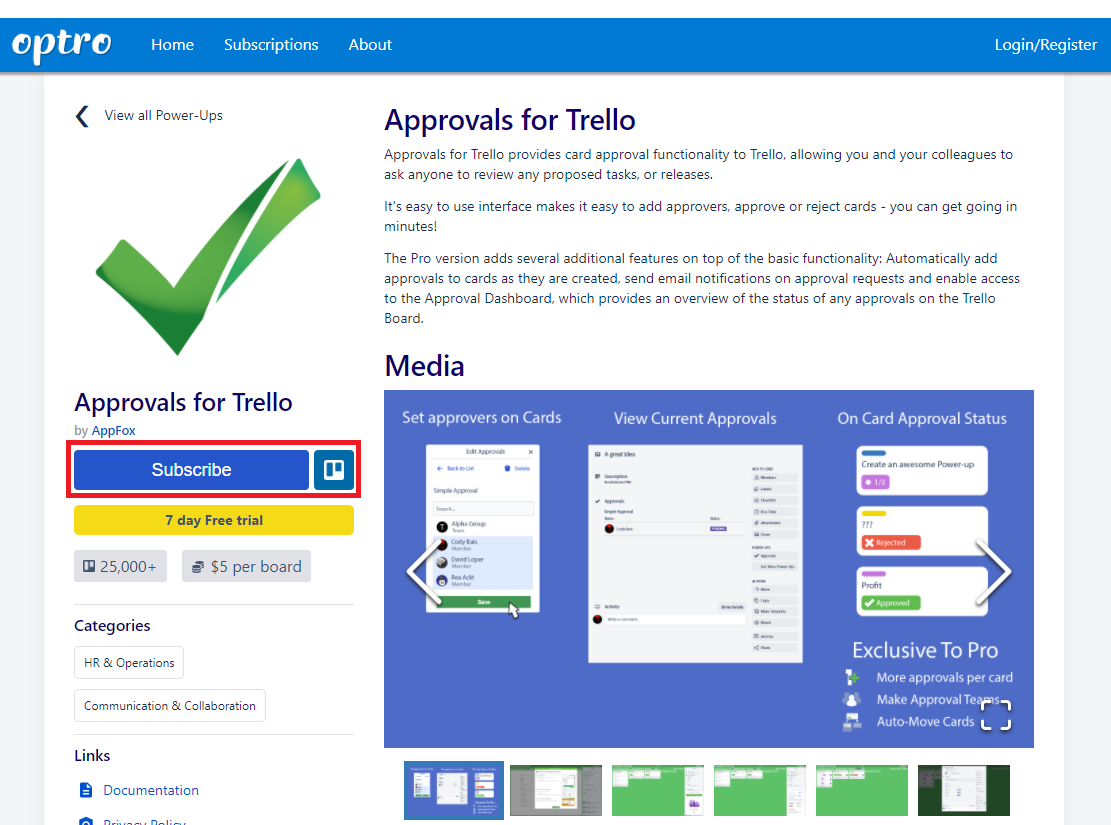Show next media slide arrow

[995, 571]
